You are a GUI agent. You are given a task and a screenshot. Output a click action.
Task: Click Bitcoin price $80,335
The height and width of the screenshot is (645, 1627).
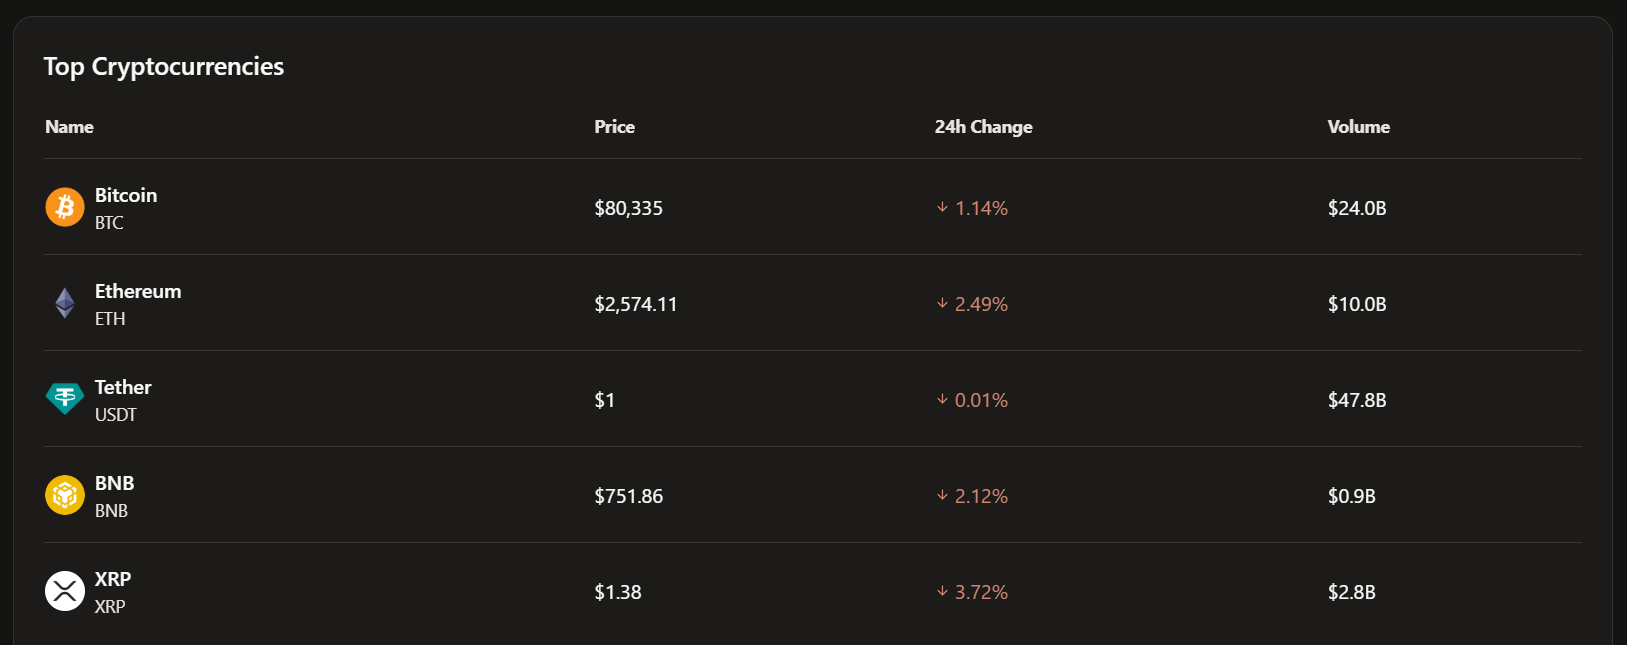(x=628, y=208)
